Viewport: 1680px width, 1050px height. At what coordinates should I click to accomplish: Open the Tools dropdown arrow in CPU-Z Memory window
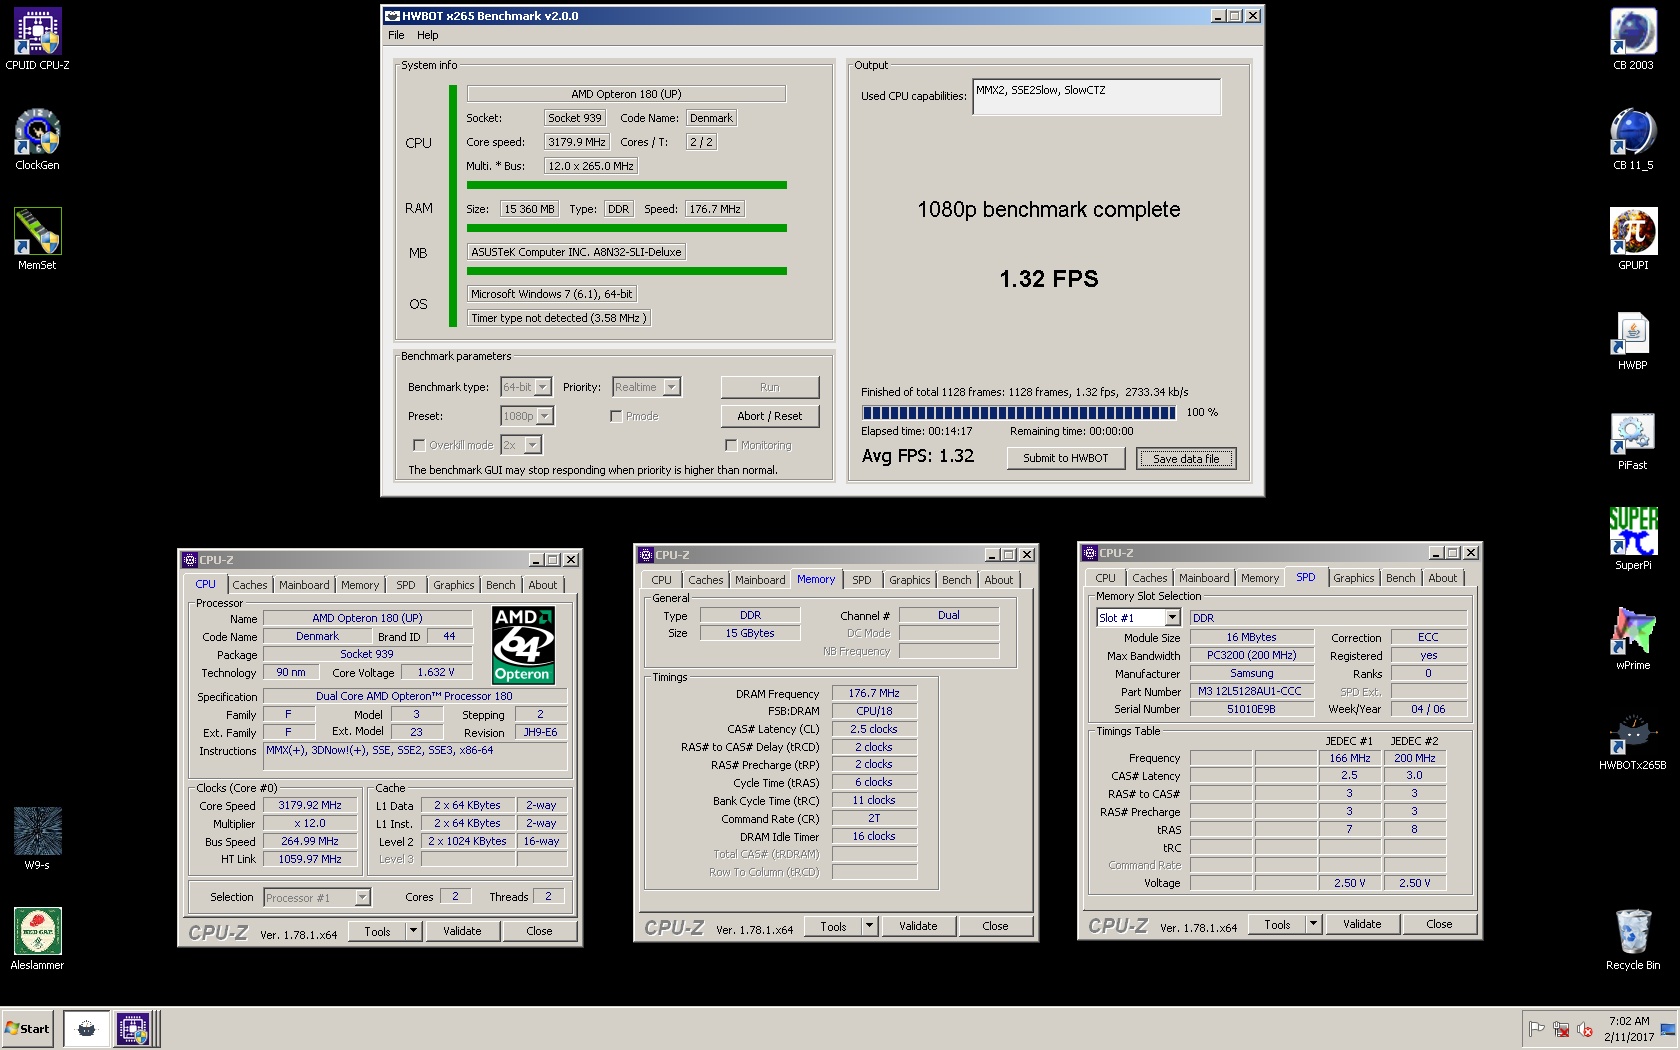(869, 926)
